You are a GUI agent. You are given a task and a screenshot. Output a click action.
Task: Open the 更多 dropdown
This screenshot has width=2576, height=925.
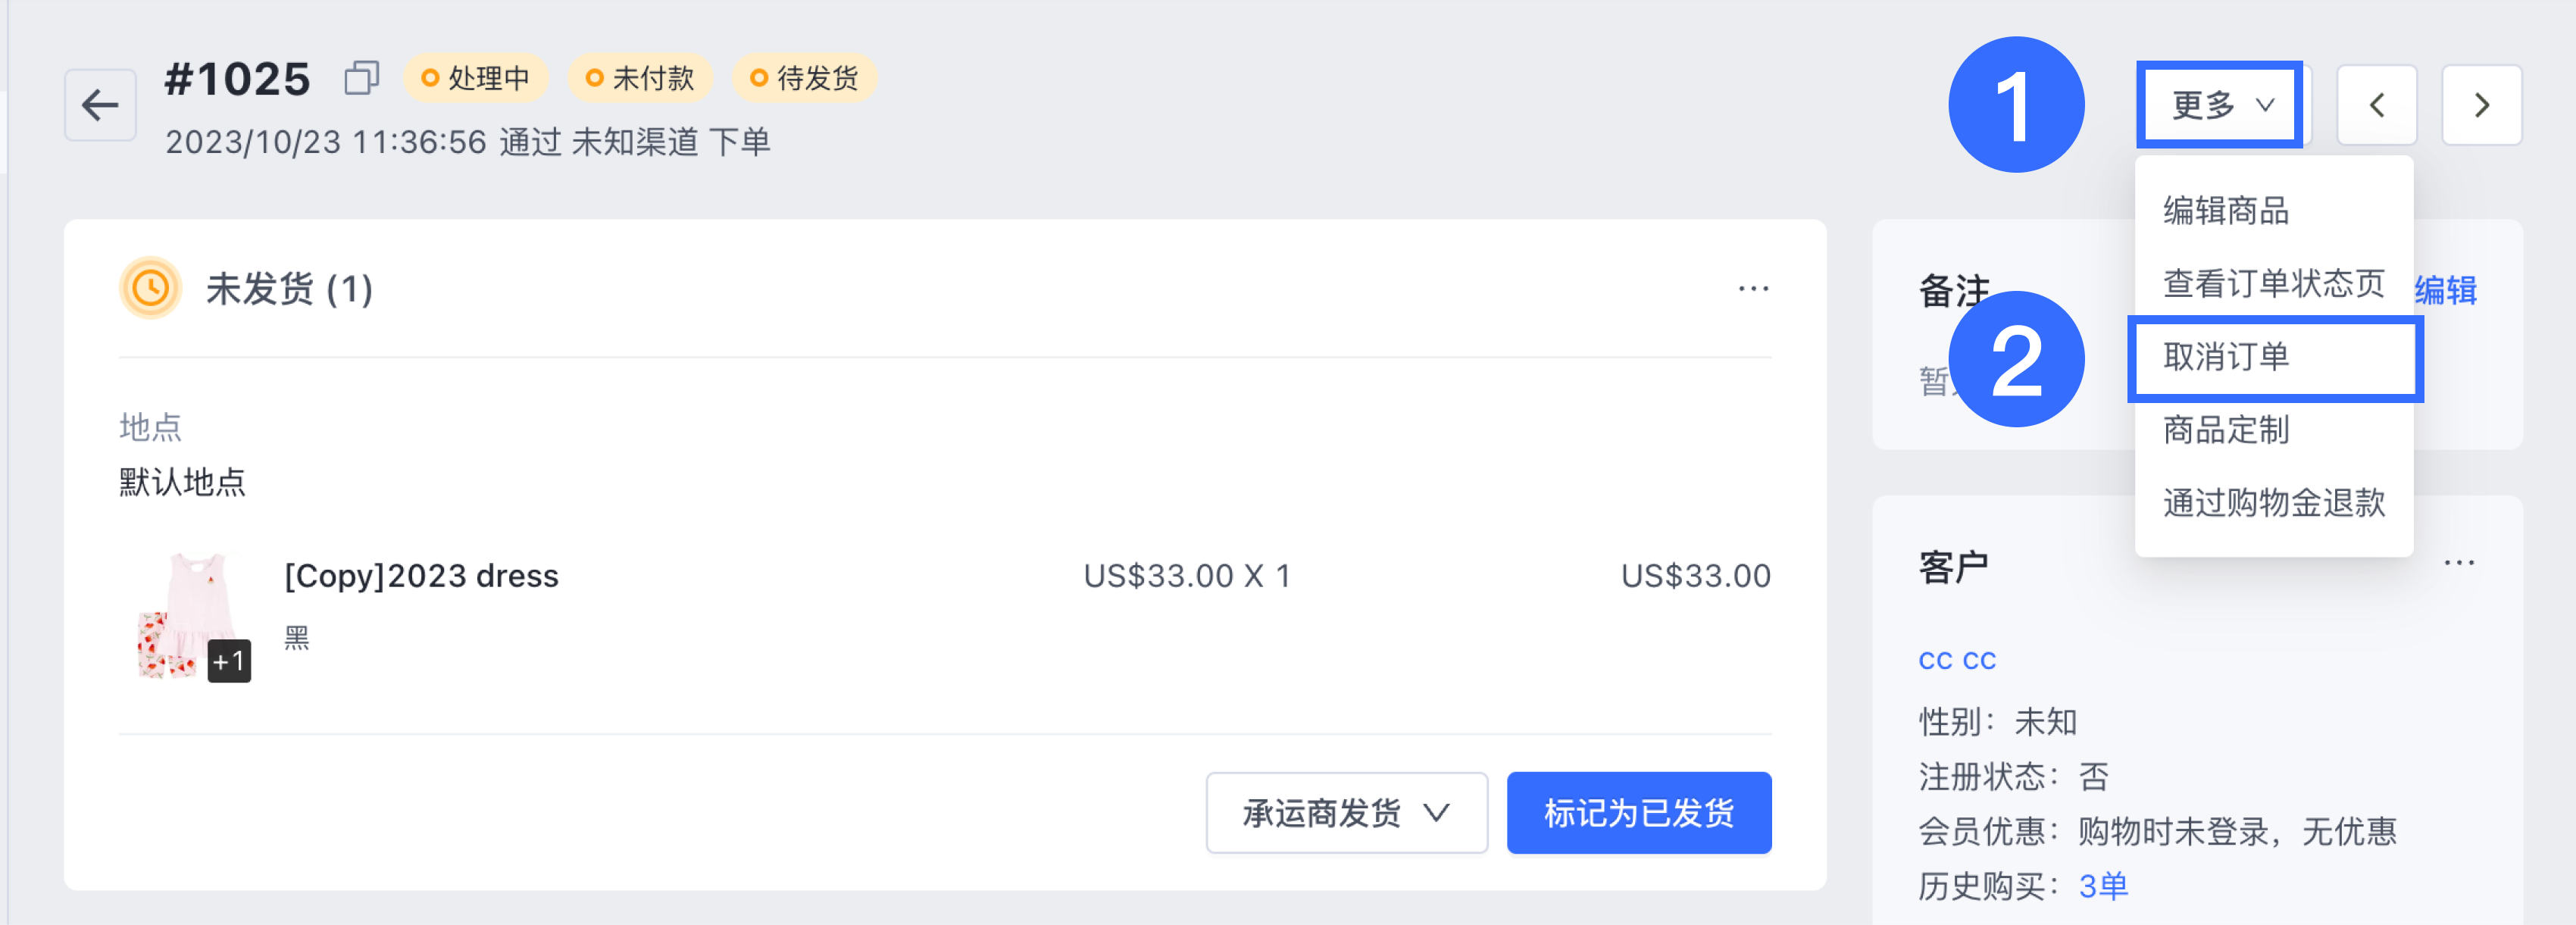pos(2220,105)
